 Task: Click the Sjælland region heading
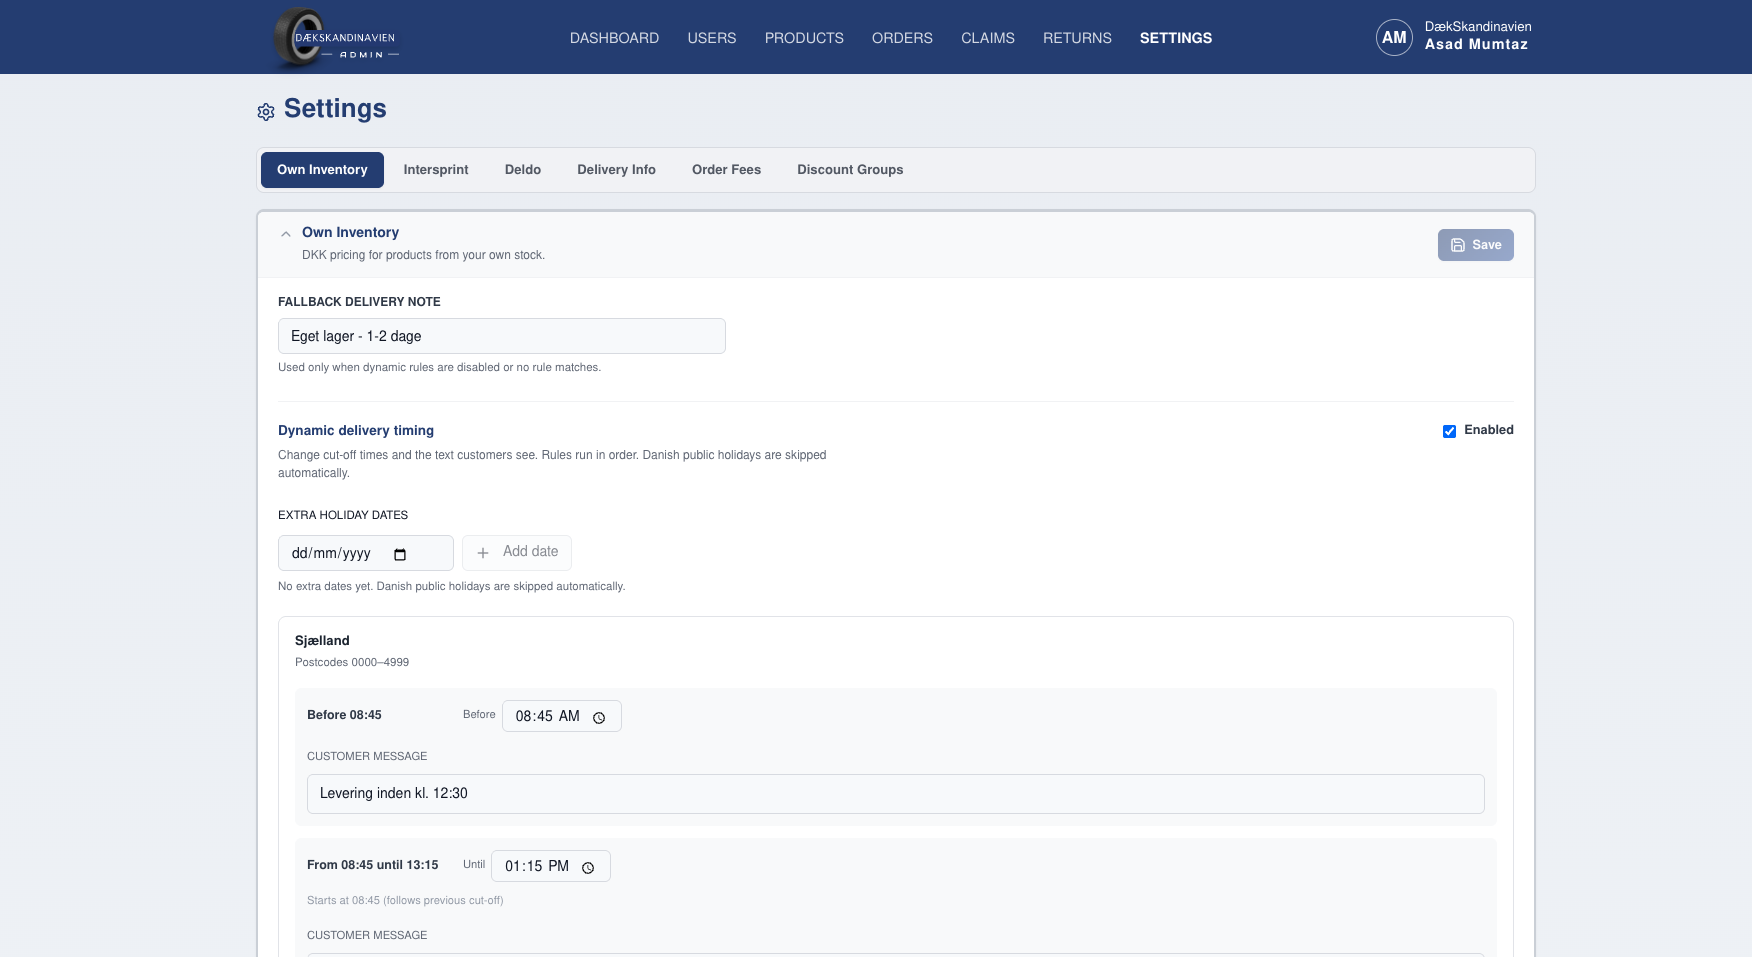click(322, 641)
